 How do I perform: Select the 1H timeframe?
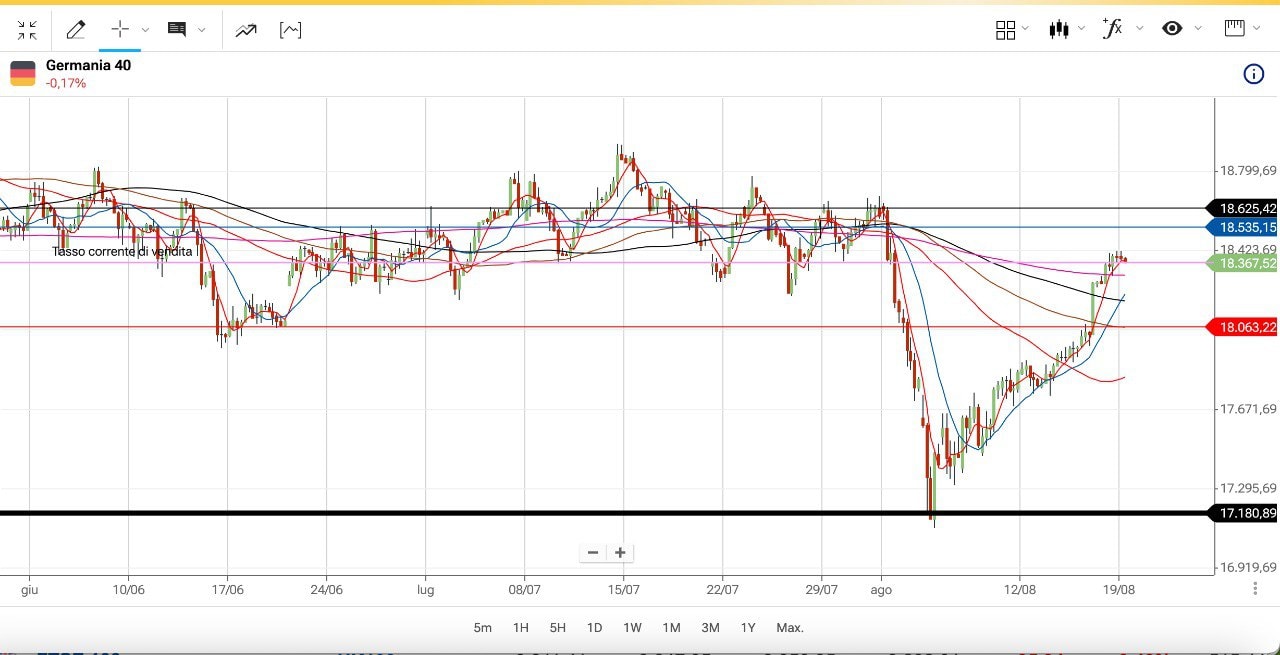coord(520,628)
